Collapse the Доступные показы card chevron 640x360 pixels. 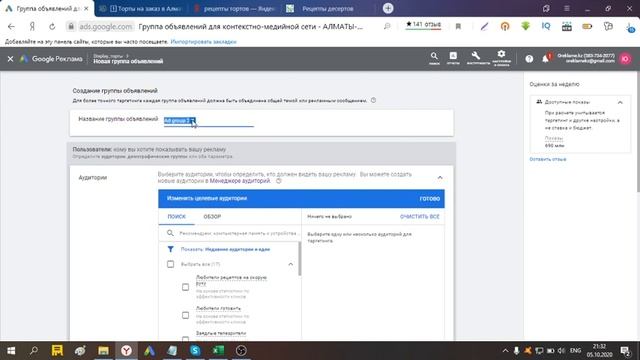coord(620,102)
